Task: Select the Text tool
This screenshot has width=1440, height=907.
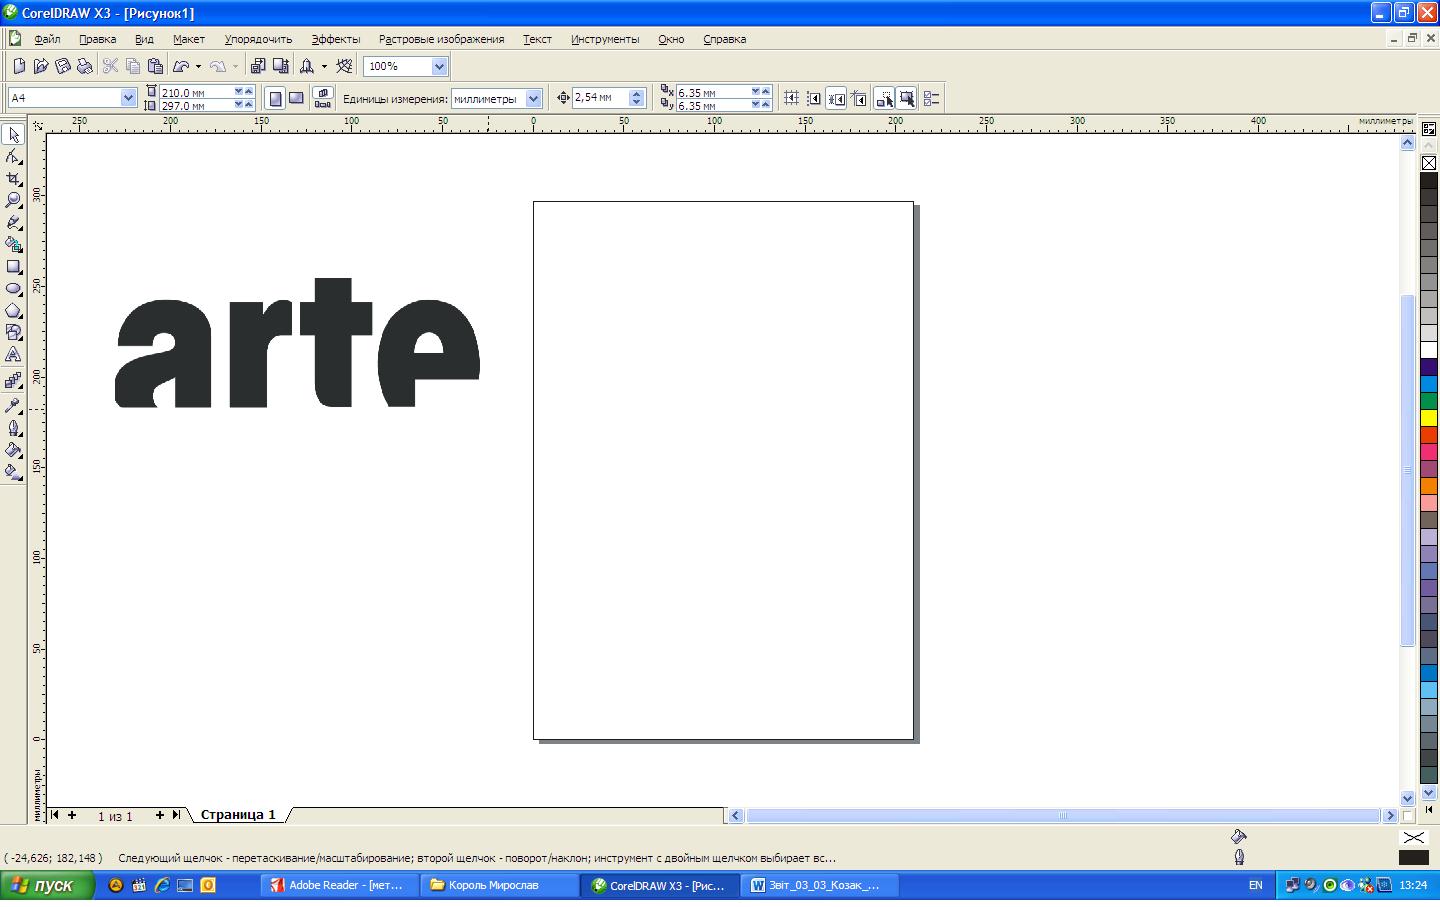Action: click(x=13, y=355)
